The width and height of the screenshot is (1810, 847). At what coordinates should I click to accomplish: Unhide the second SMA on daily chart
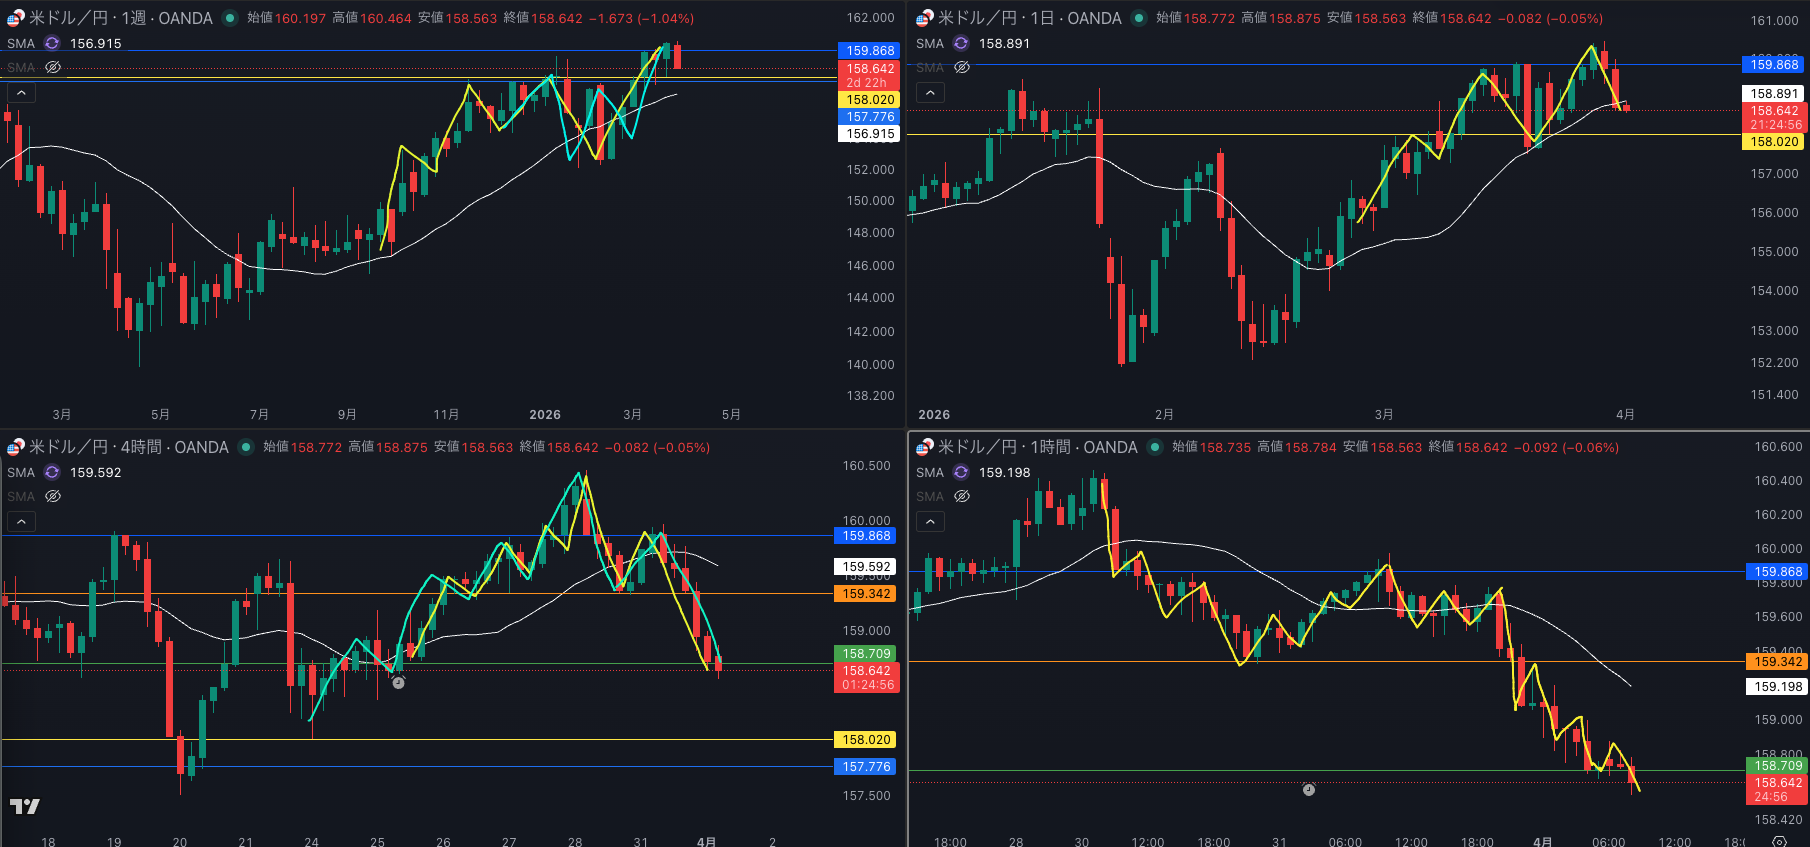tap(962, 67)
